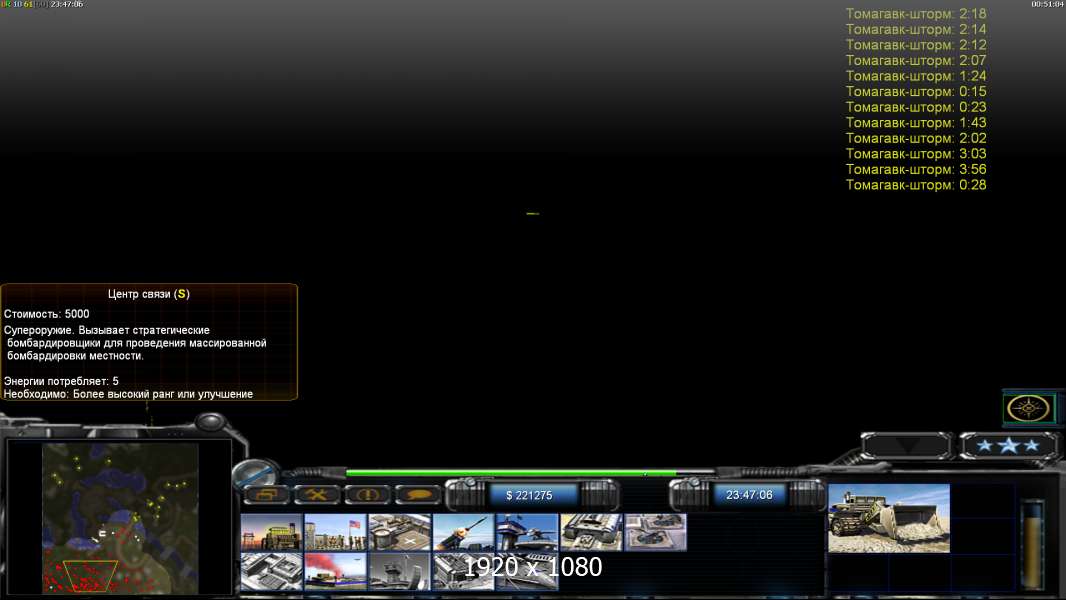Click the round blue-striped button above options
Image resolution: width=1066 pixels, height=600 pixels.
254,474
